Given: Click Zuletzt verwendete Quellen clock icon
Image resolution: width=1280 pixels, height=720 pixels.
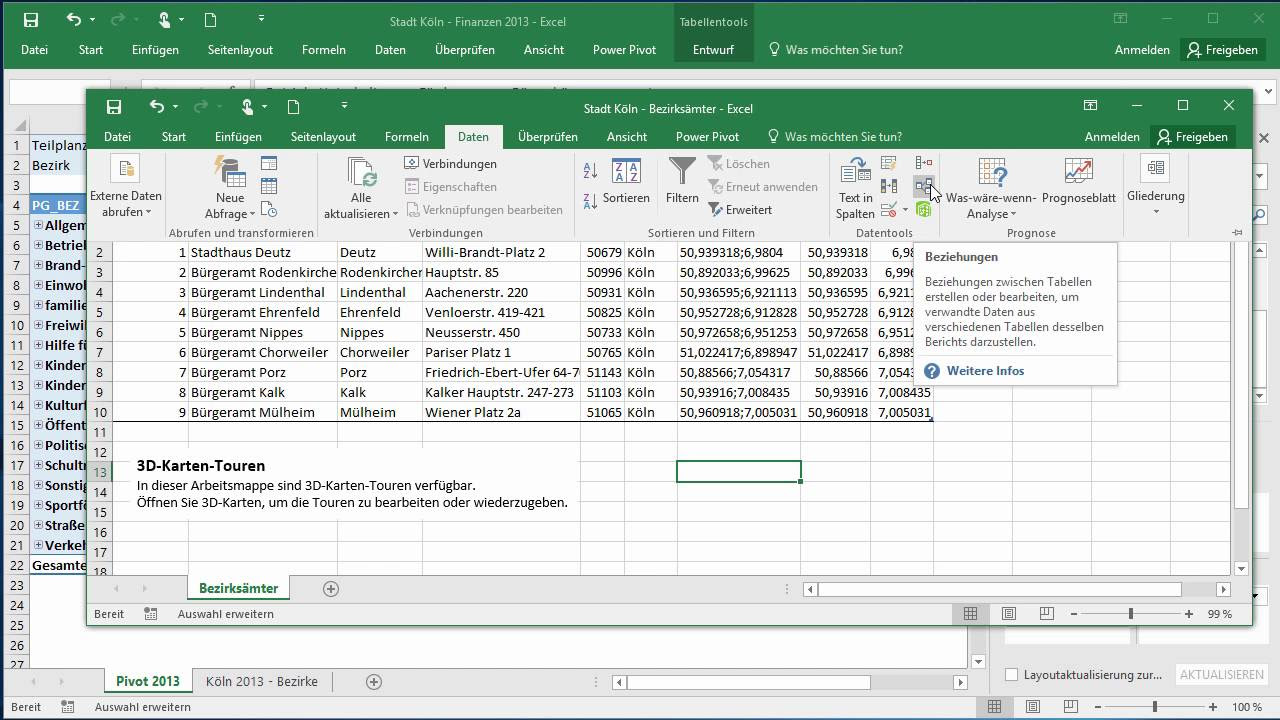Looking at the screenshot, I should click(269, 210).
